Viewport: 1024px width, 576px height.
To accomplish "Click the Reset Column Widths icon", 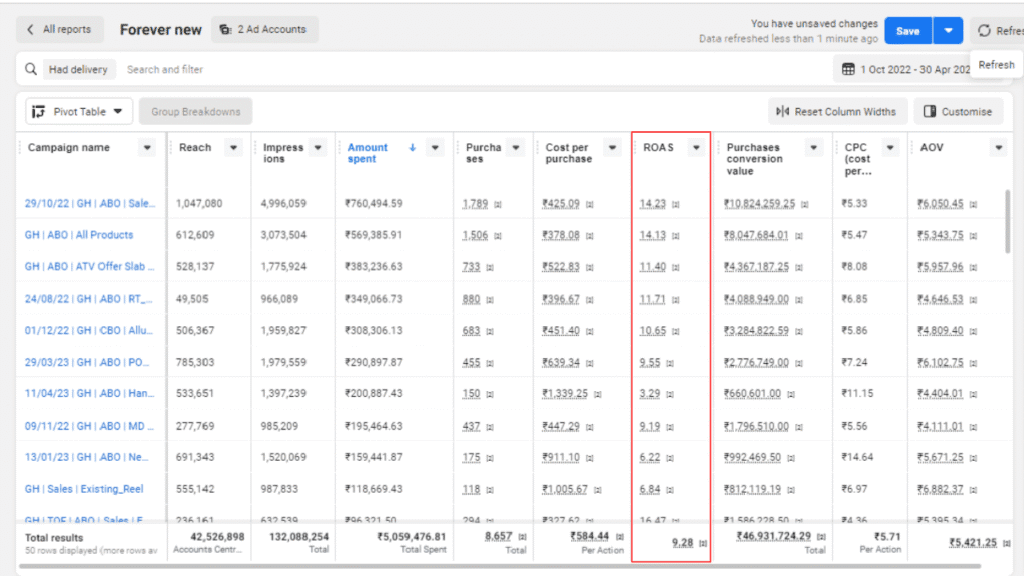I will click(x=783, y=112).
